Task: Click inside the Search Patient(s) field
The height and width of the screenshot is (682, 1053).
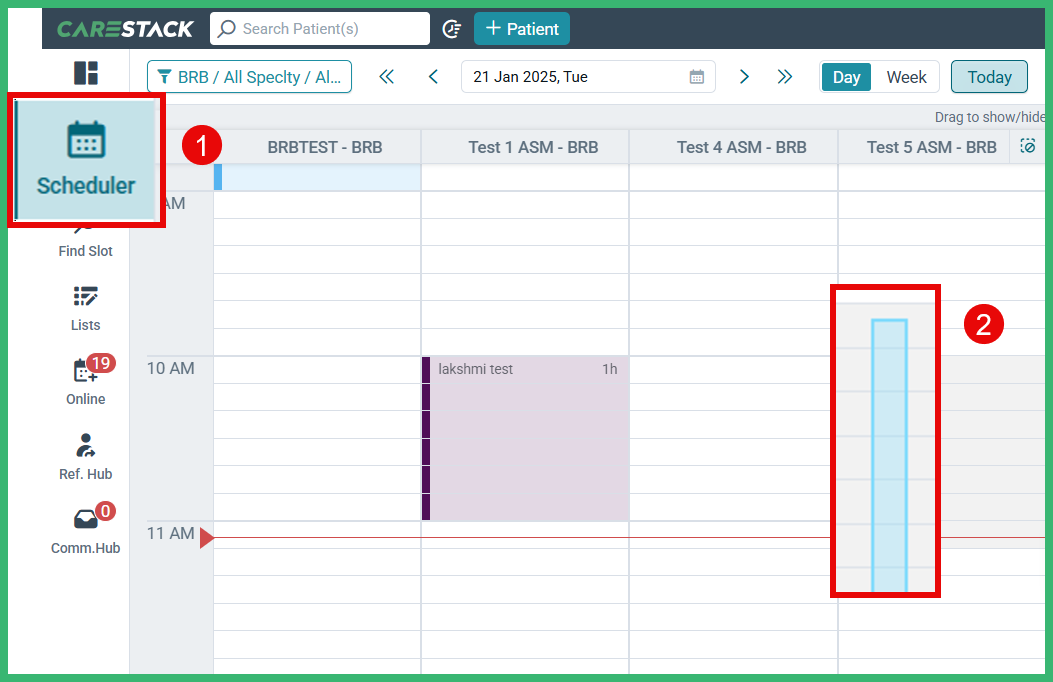Action: 320,28
